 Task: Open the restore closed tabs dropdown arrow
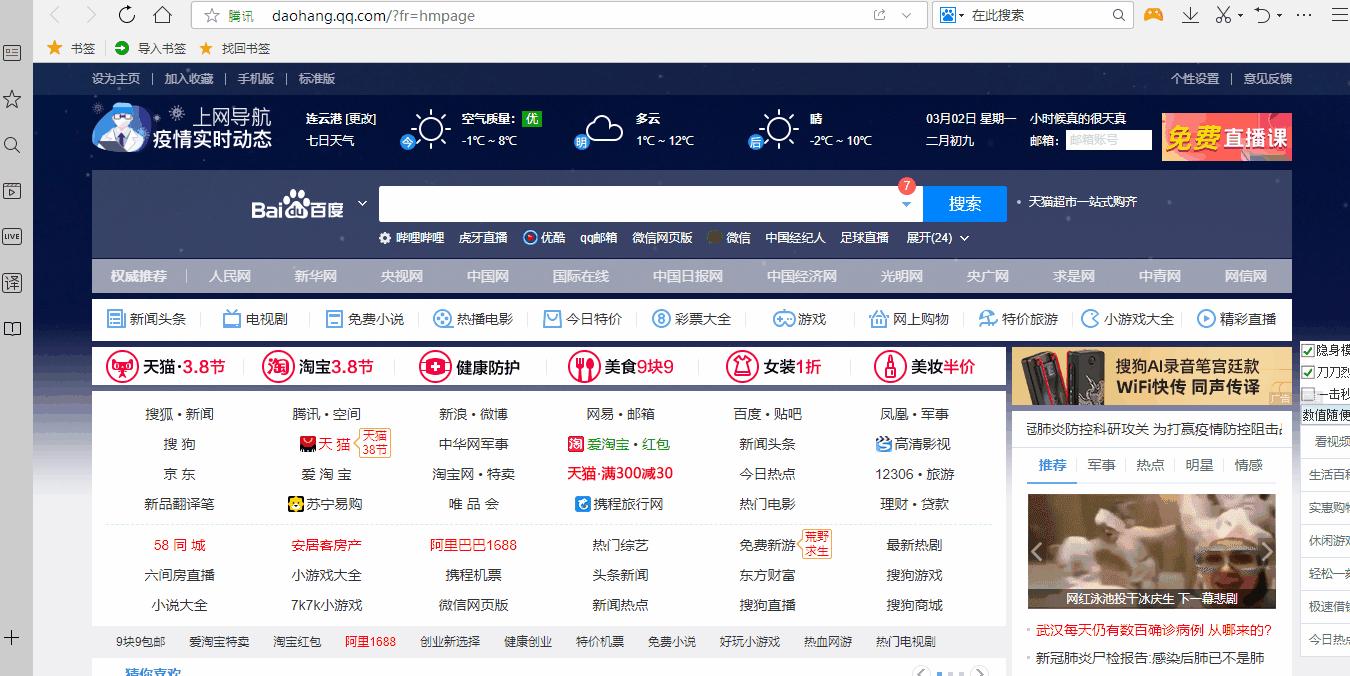1279,15
